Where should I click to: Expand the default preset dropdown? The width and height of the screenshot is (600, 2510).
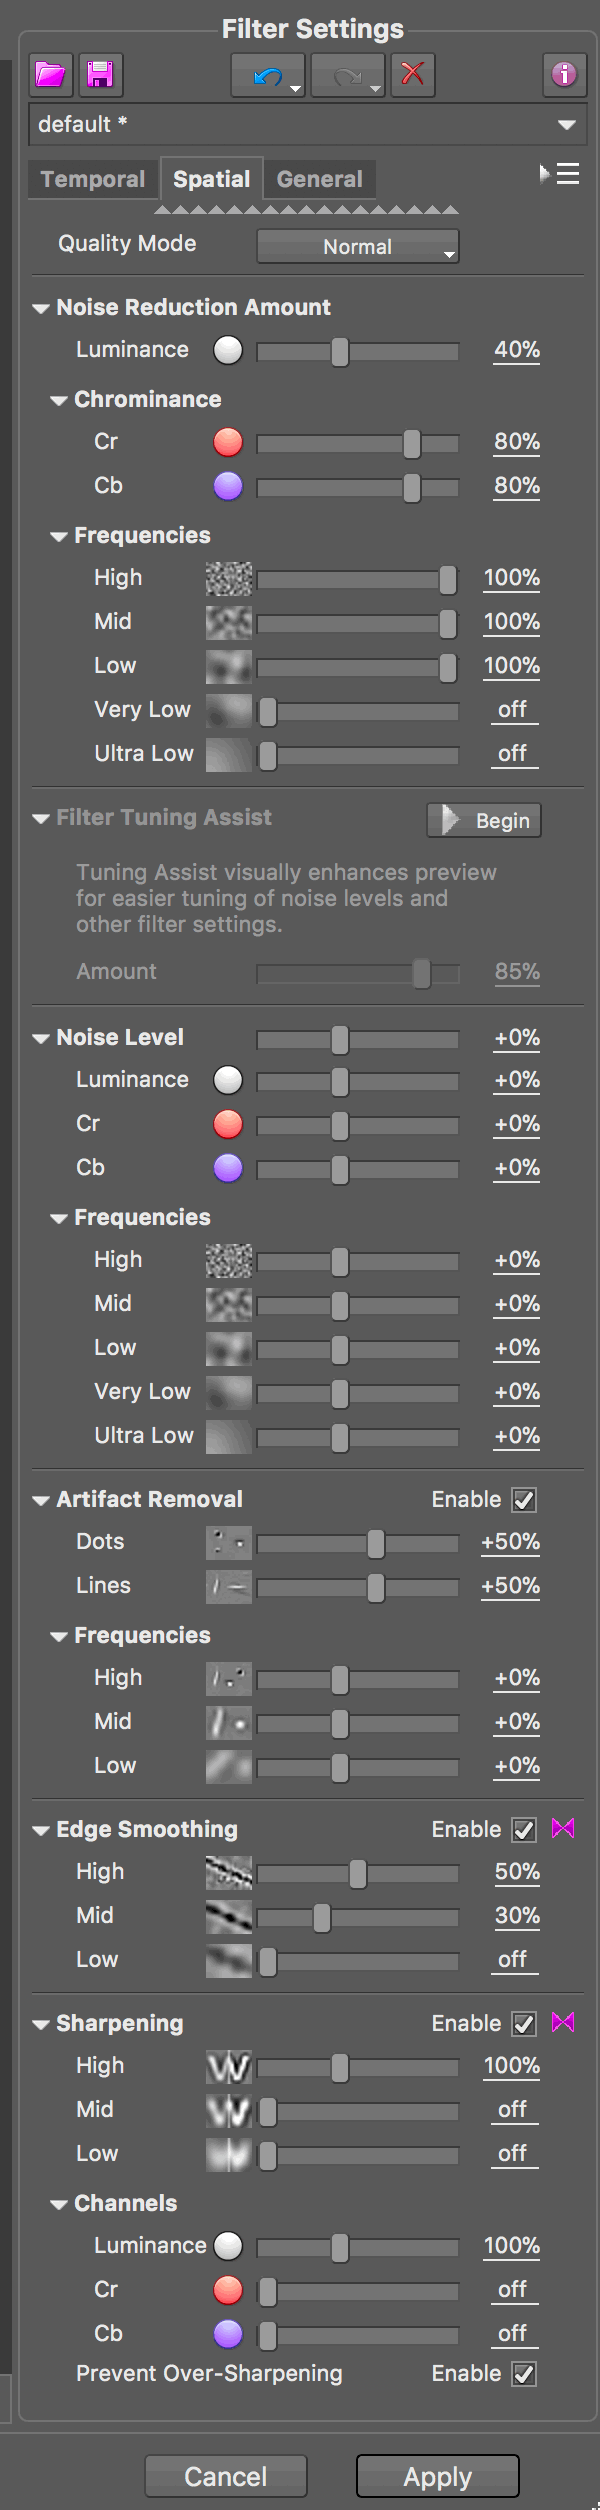pyautogui.click(x=307, y=125)
